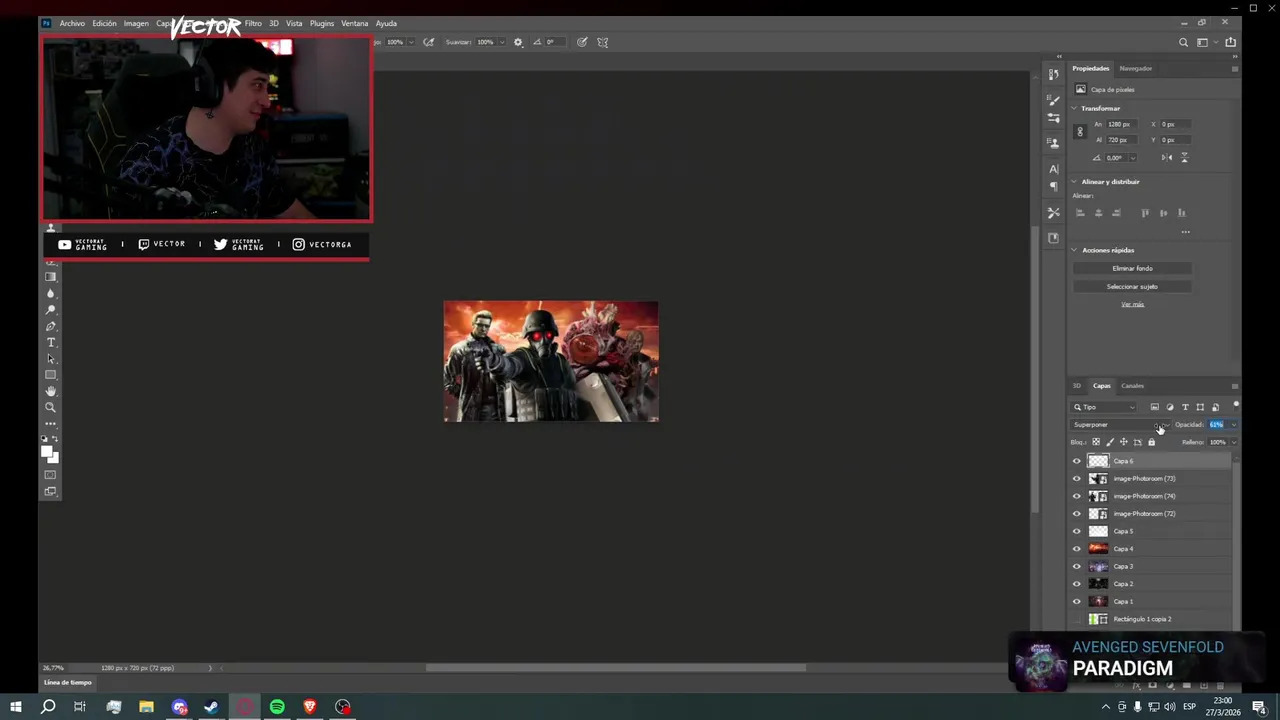Open brush smoothing gear options
Image resolution: width=1280 pixels, height=720 pixels.
(518, 42)
